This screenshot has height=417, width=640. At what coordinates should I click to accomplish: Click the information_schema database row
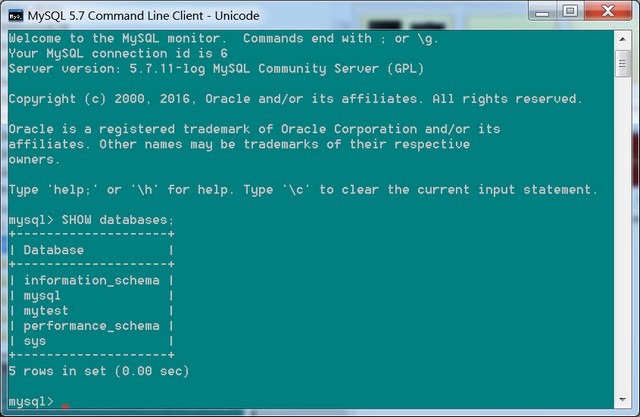pyautogui.click(x=91, y=280)
